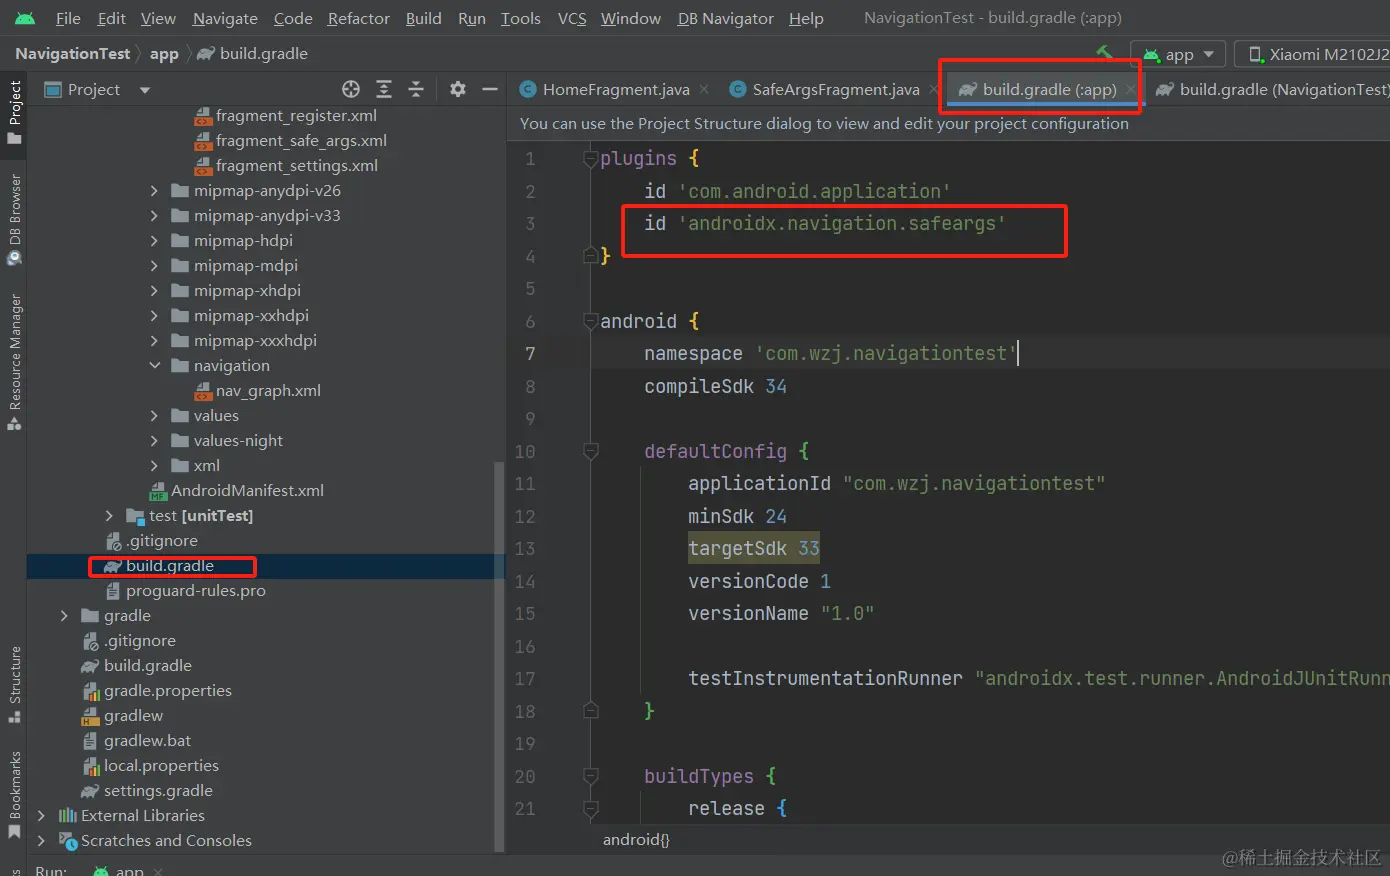The image size is (1390, 876).
Task: Open Project panel settings gear
Action: click(x=458, y=89)
